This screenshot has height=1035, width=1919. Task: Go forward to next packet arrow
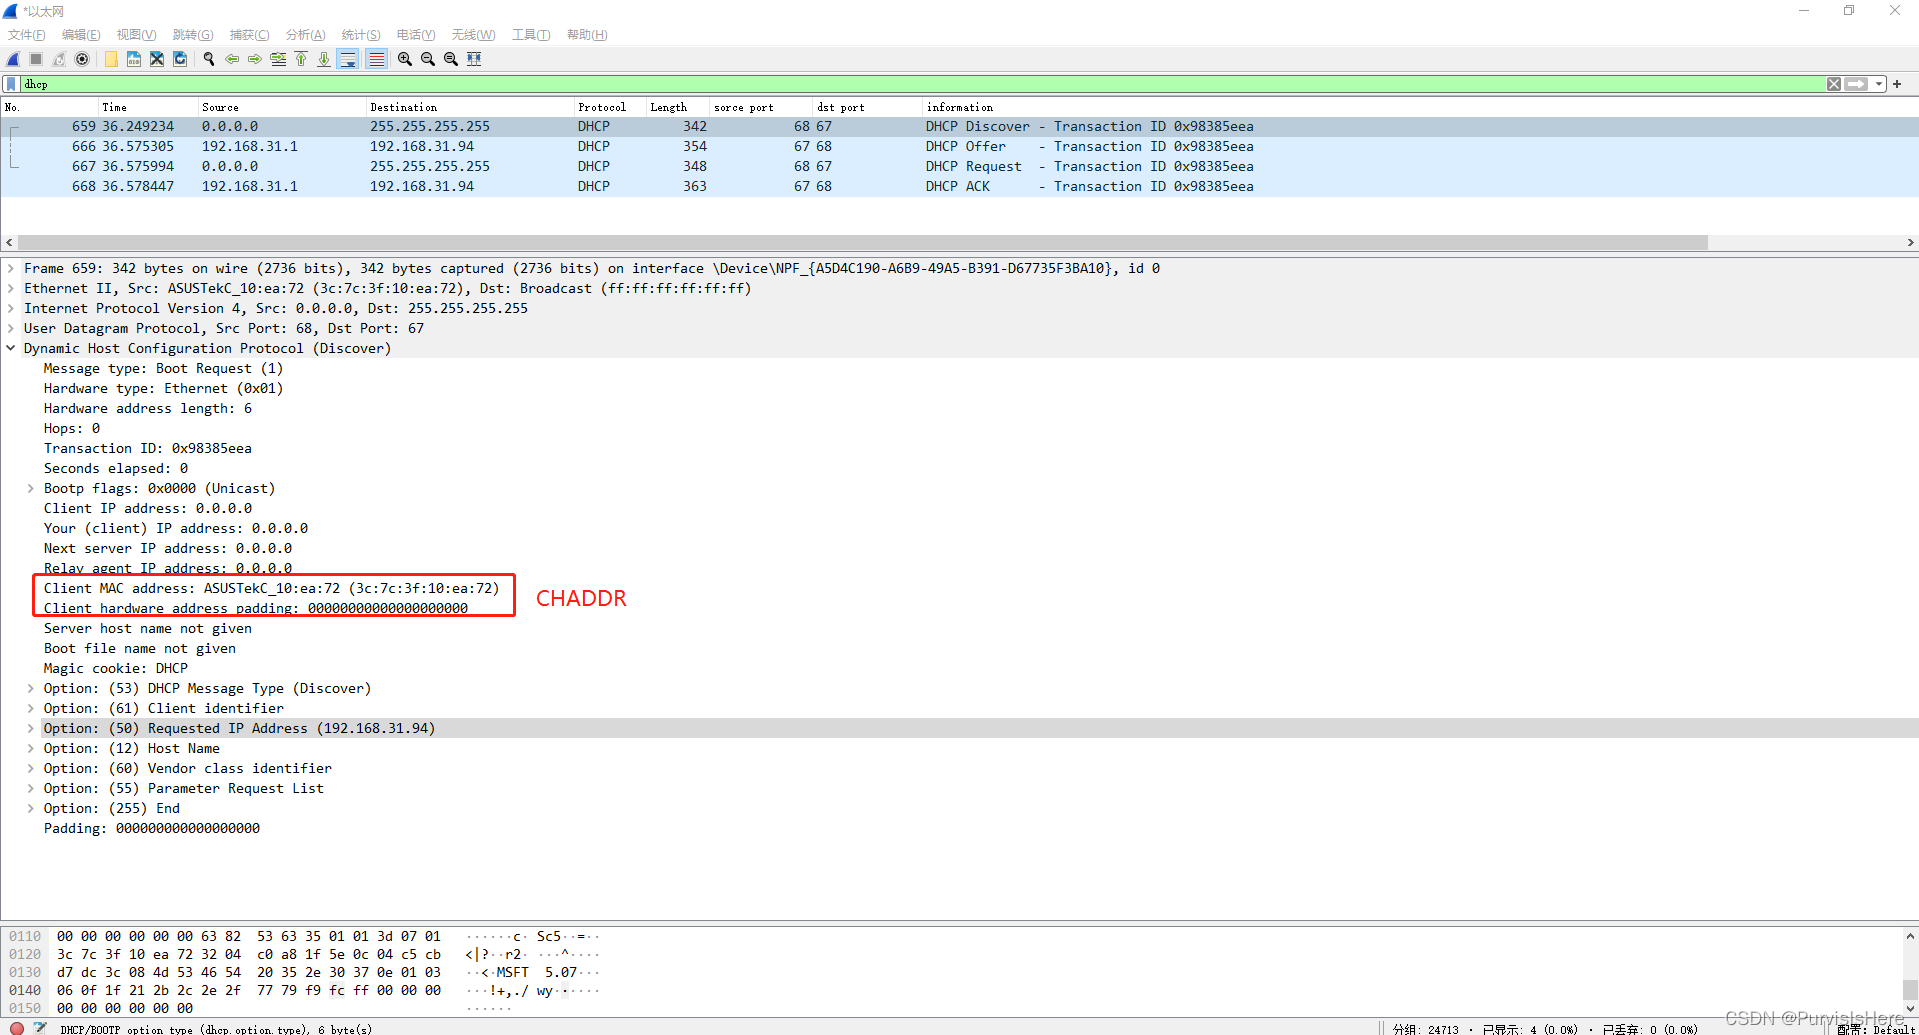coord(255,60)
